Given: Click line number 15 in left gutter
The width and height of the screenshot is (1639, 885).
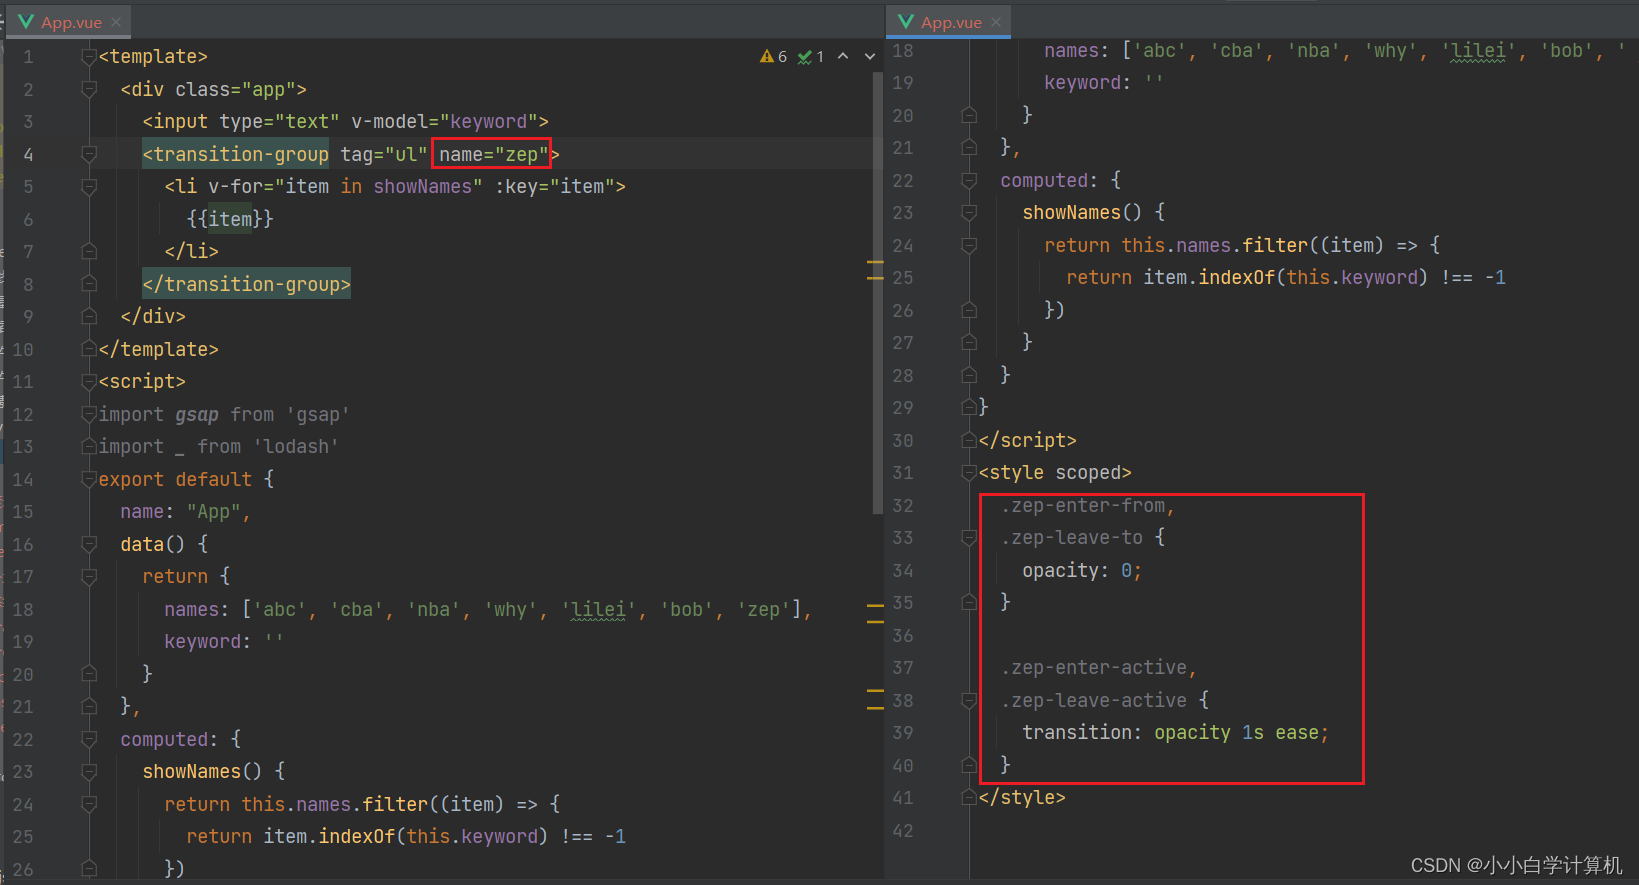Looking at the screenshot, I should [x=23, y=512].
